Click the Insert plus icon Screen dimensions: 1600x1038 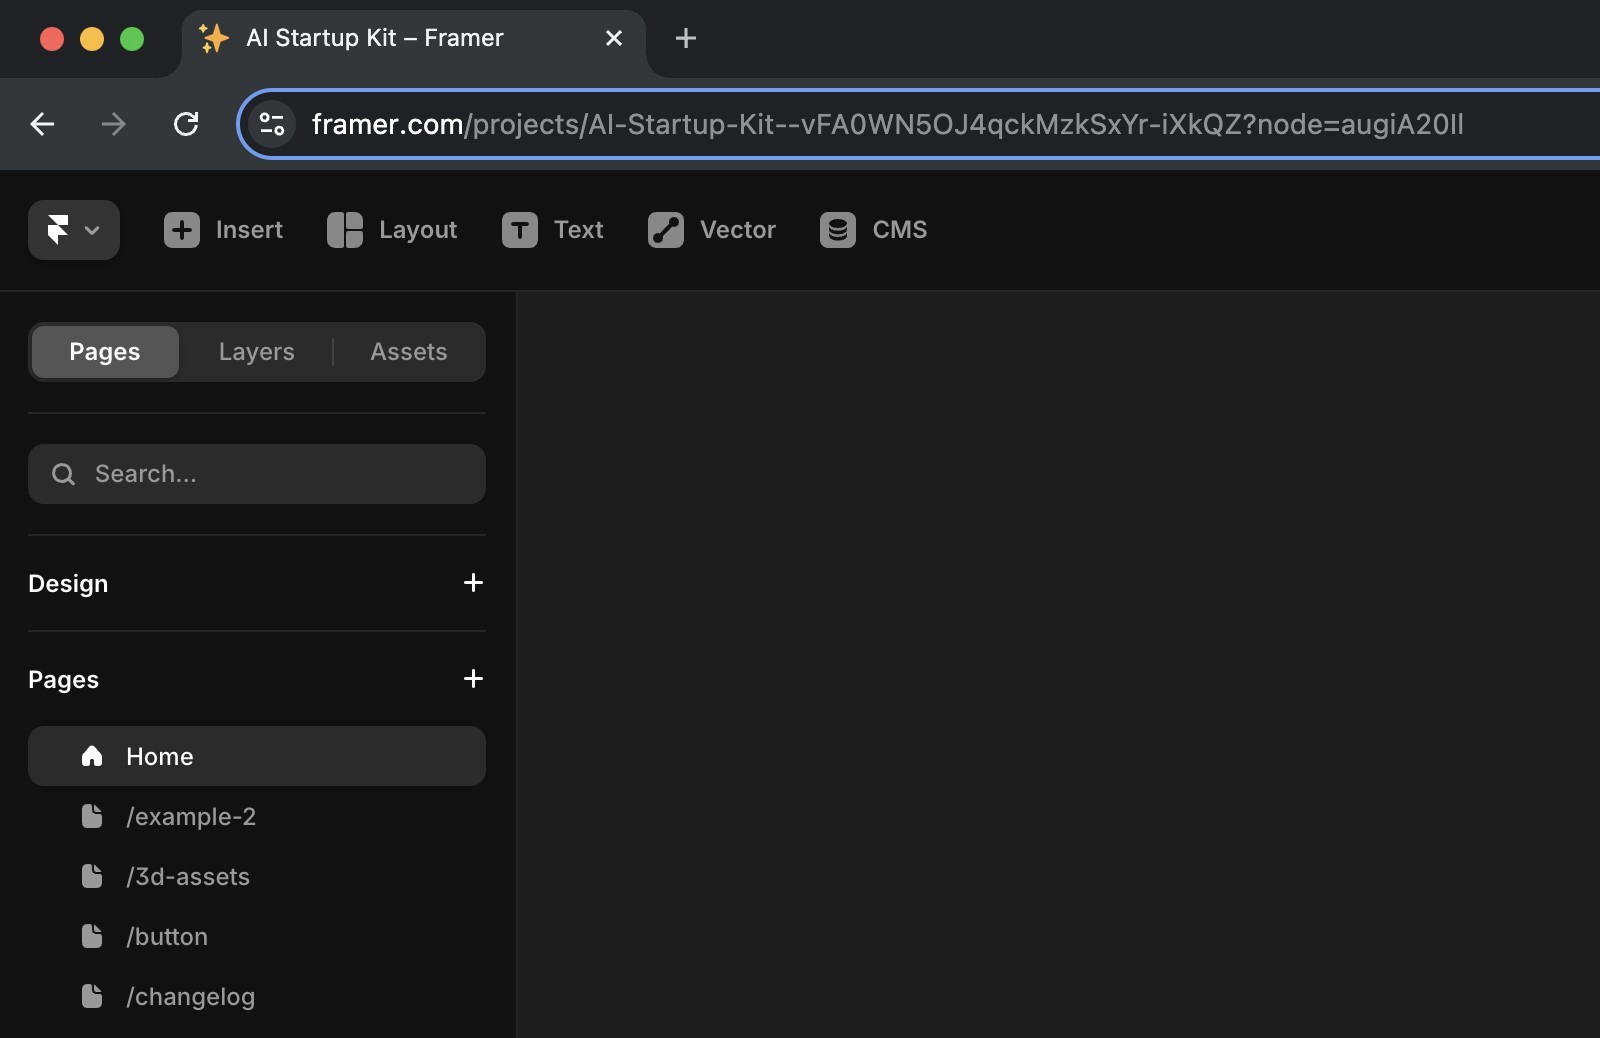(182, 230)
